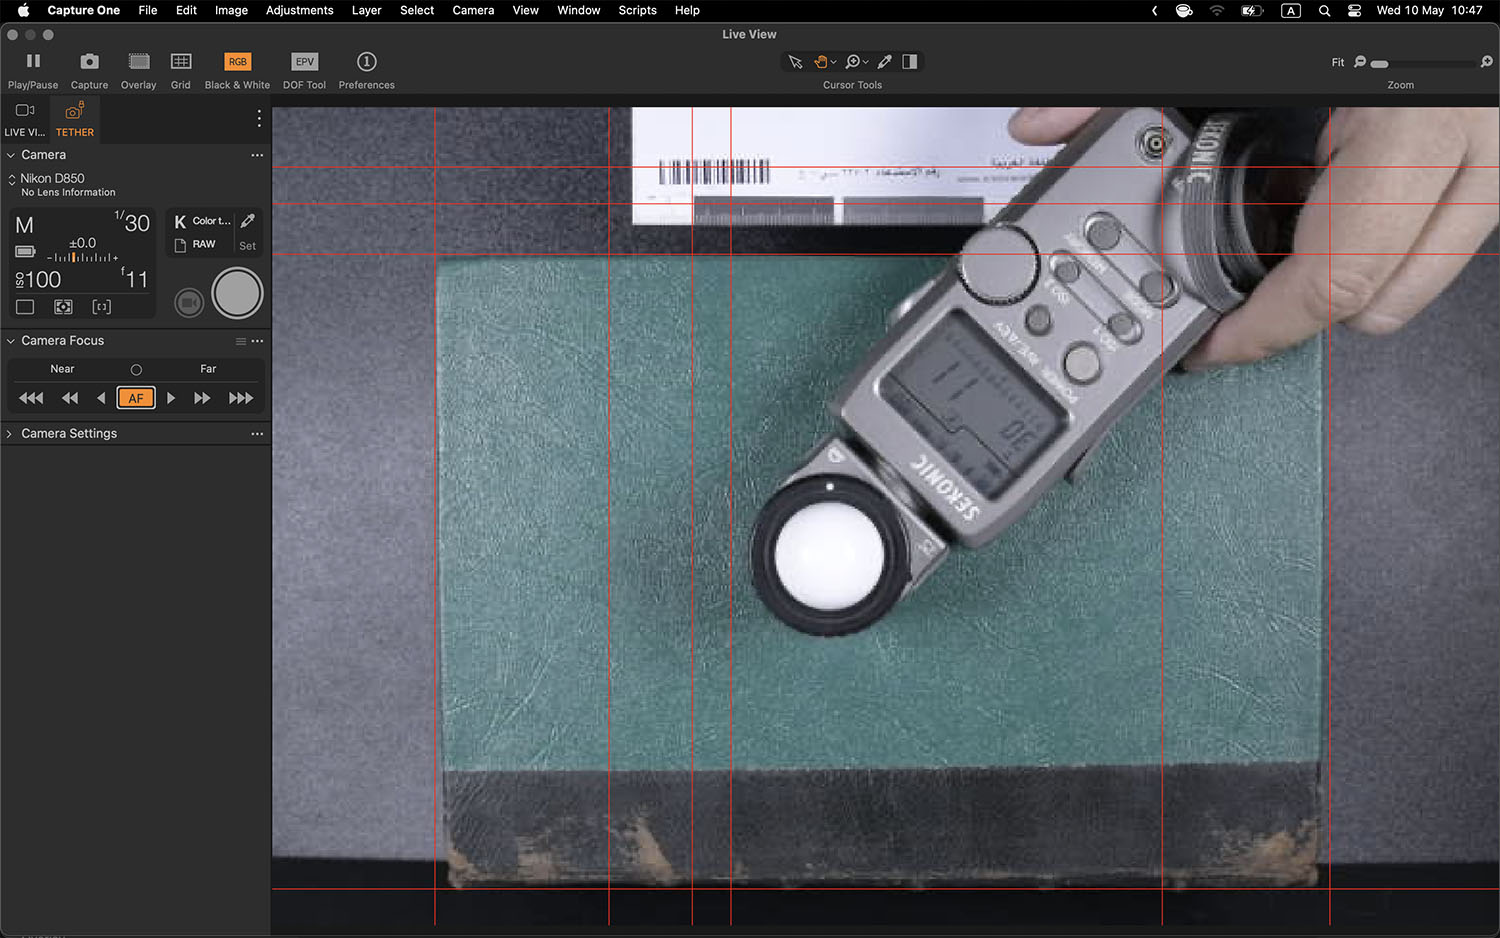Viewport: 1500px width, 938px height.
Task: Collapse the Camera Focus panel
Action: (x=11, y=341)
